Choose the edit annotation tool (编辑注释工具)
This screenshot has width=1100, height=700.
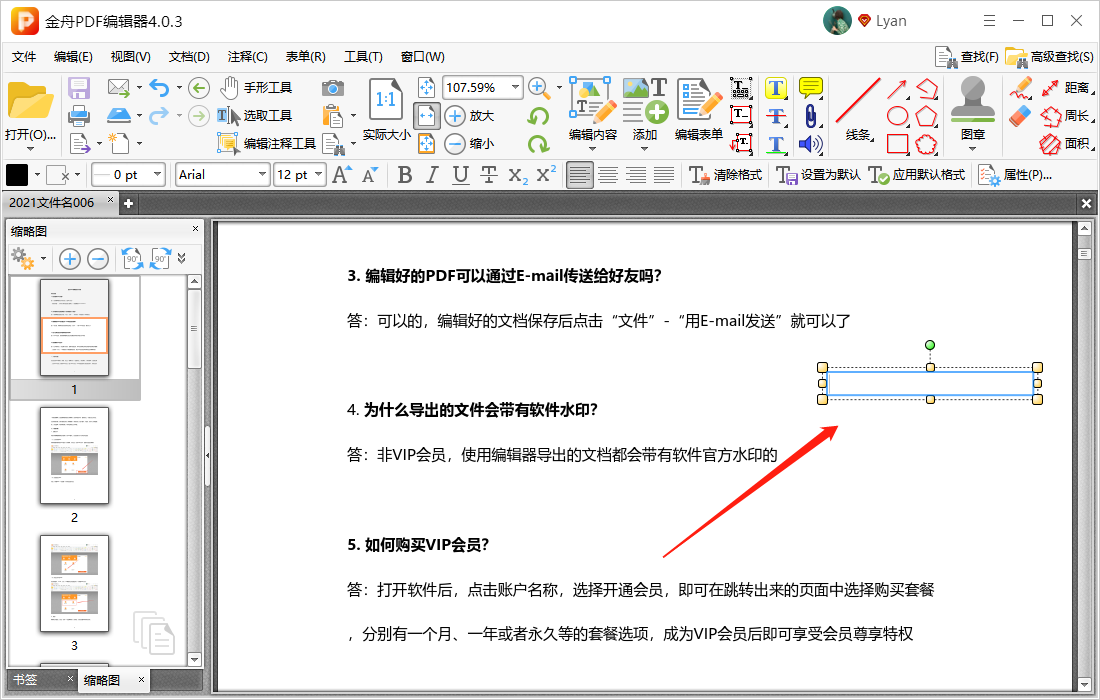click(x=267, y=144)
